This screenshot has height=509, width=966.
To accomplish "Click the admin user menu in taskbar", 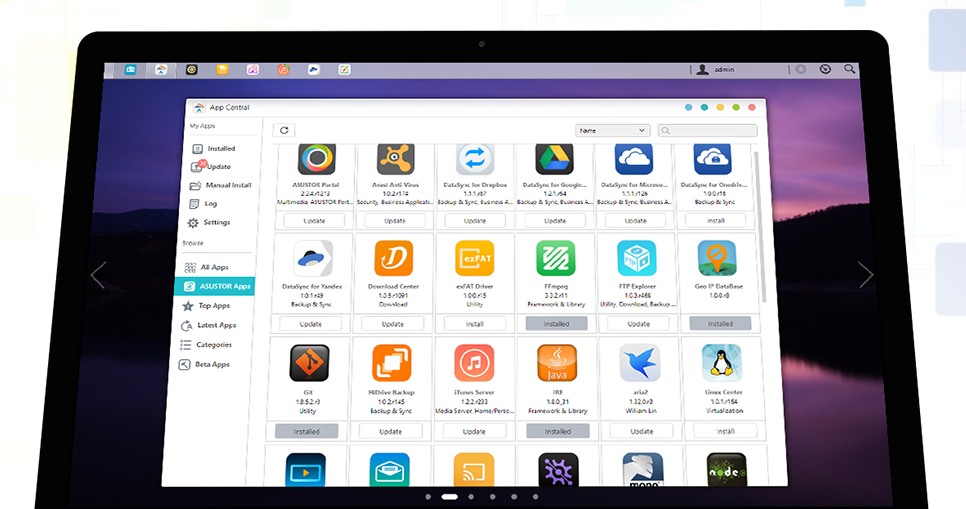I will tap(717, 70).
